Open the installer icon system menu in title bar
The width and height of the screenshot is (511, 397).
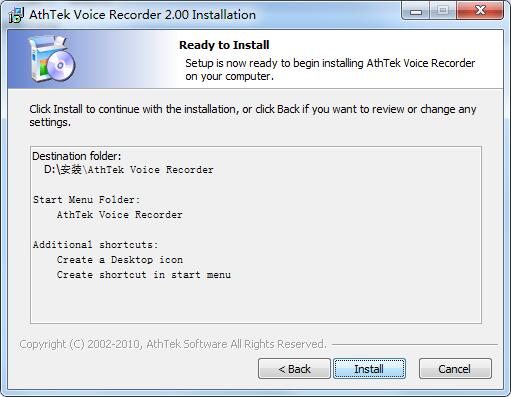click(x=16, y=15)
